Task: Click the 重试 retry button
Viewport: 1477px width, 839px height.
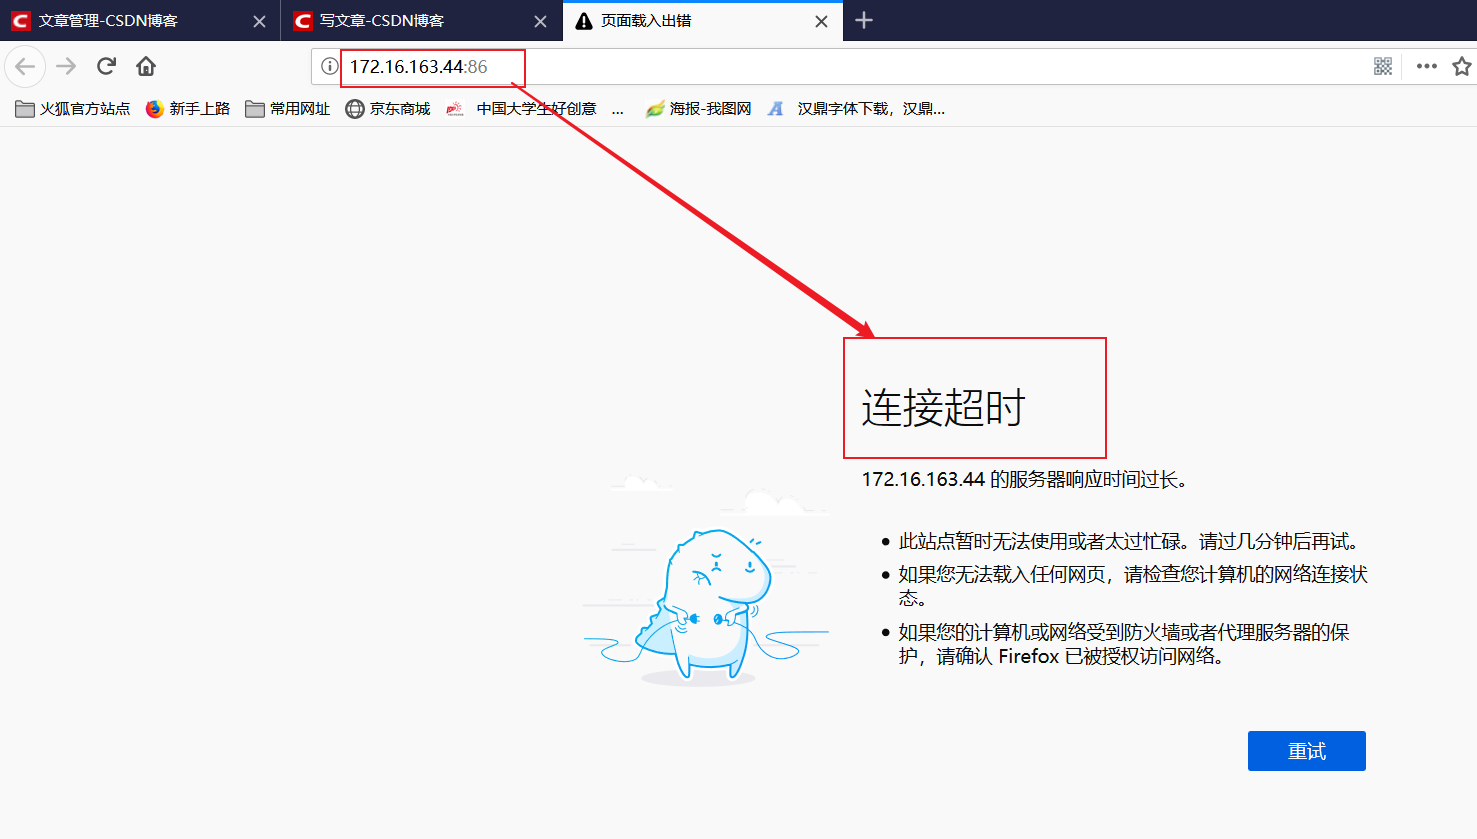Action: [1306, 751]
